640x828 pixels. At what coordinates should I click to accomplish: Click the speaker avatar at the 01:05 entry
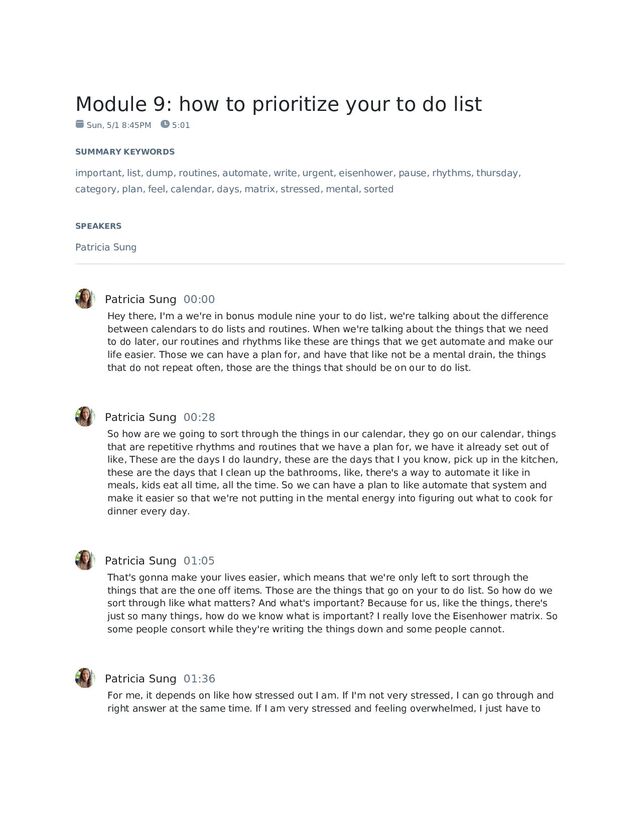[84, 560]
